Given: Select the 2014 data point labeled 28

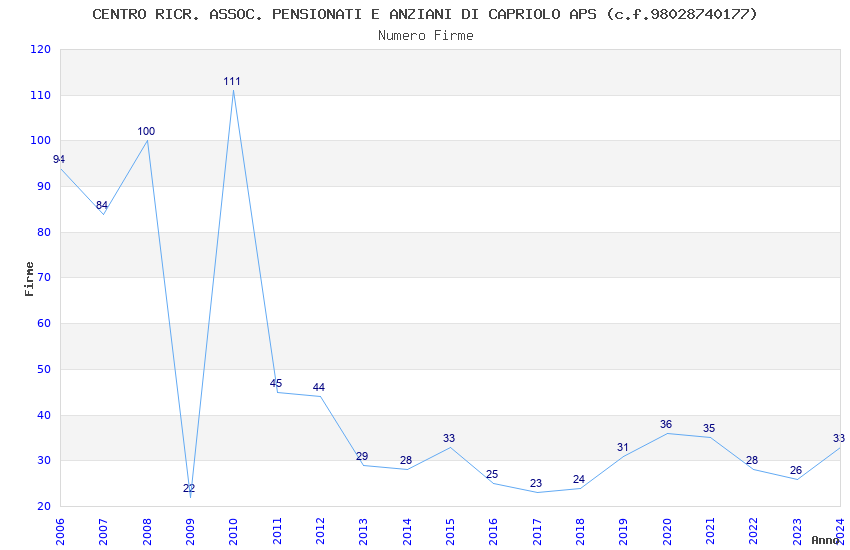Looking at the screenshot, I should pos(406,461).
